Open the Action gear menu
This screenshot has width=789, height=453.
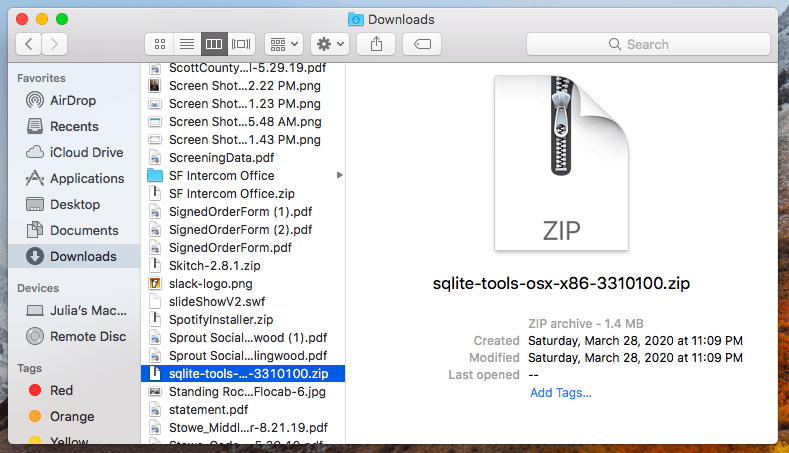[329, 44]
